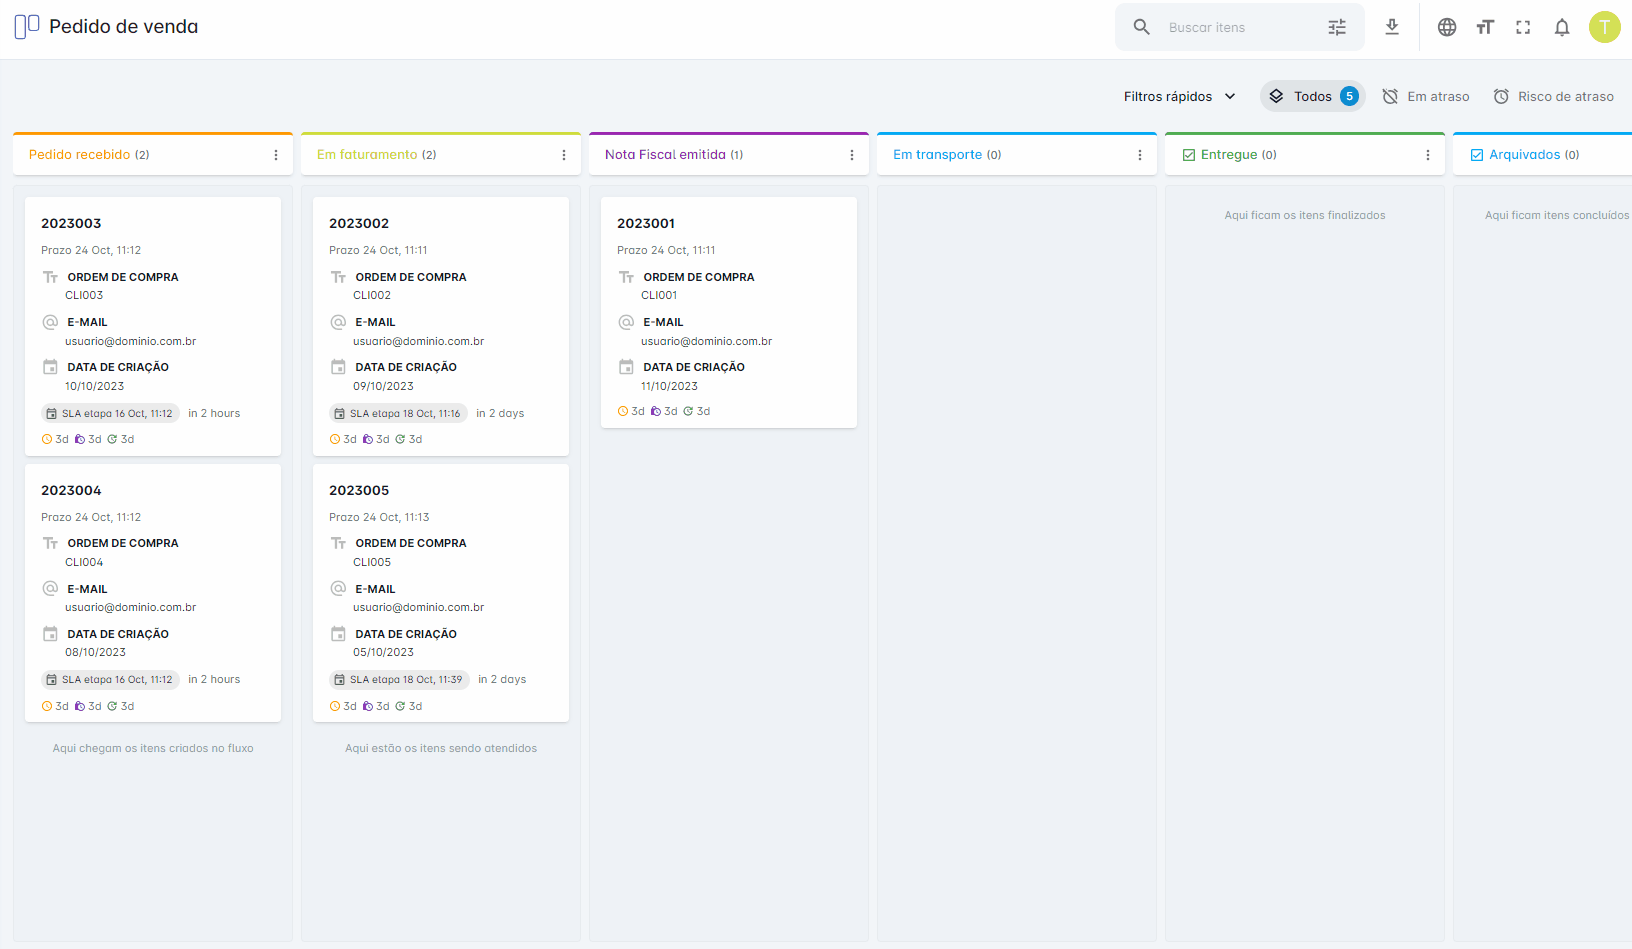Open order card 2023003
The width and height of the screenshot is (1632, 949).
tap(153, 326)
